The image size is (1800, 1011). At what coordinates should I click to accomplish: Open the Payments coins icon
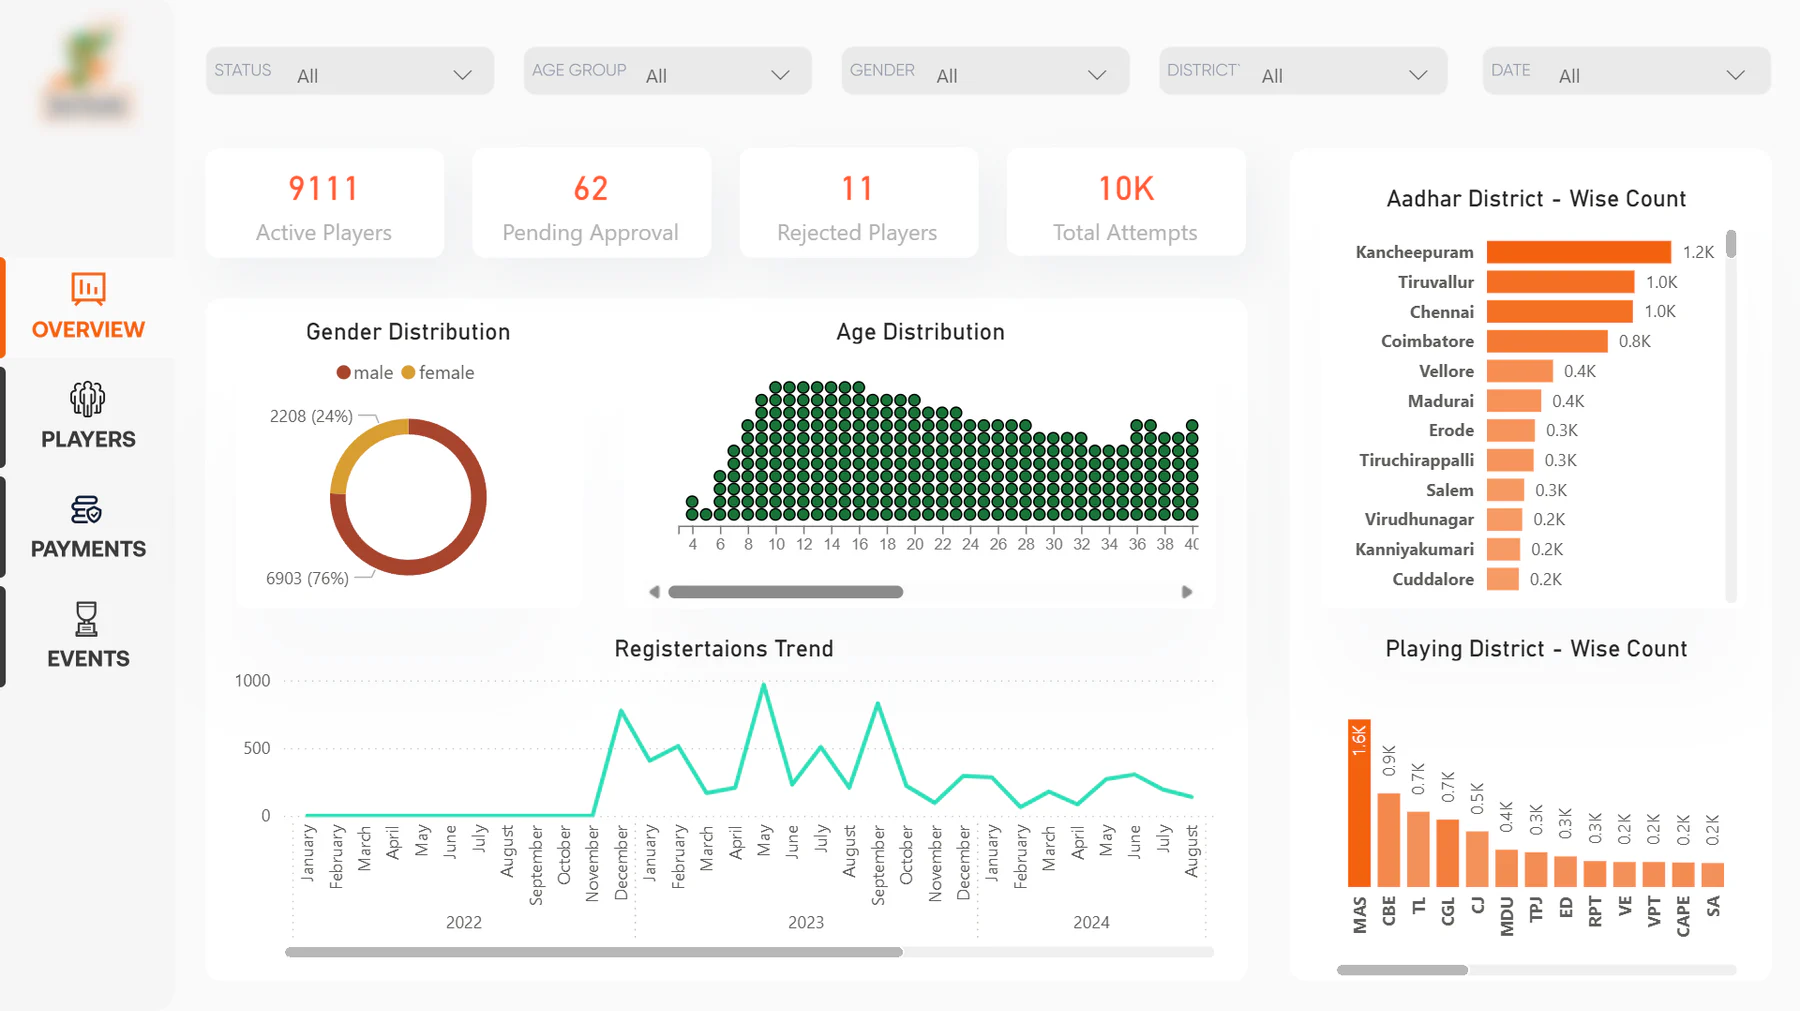click(87, 509)
